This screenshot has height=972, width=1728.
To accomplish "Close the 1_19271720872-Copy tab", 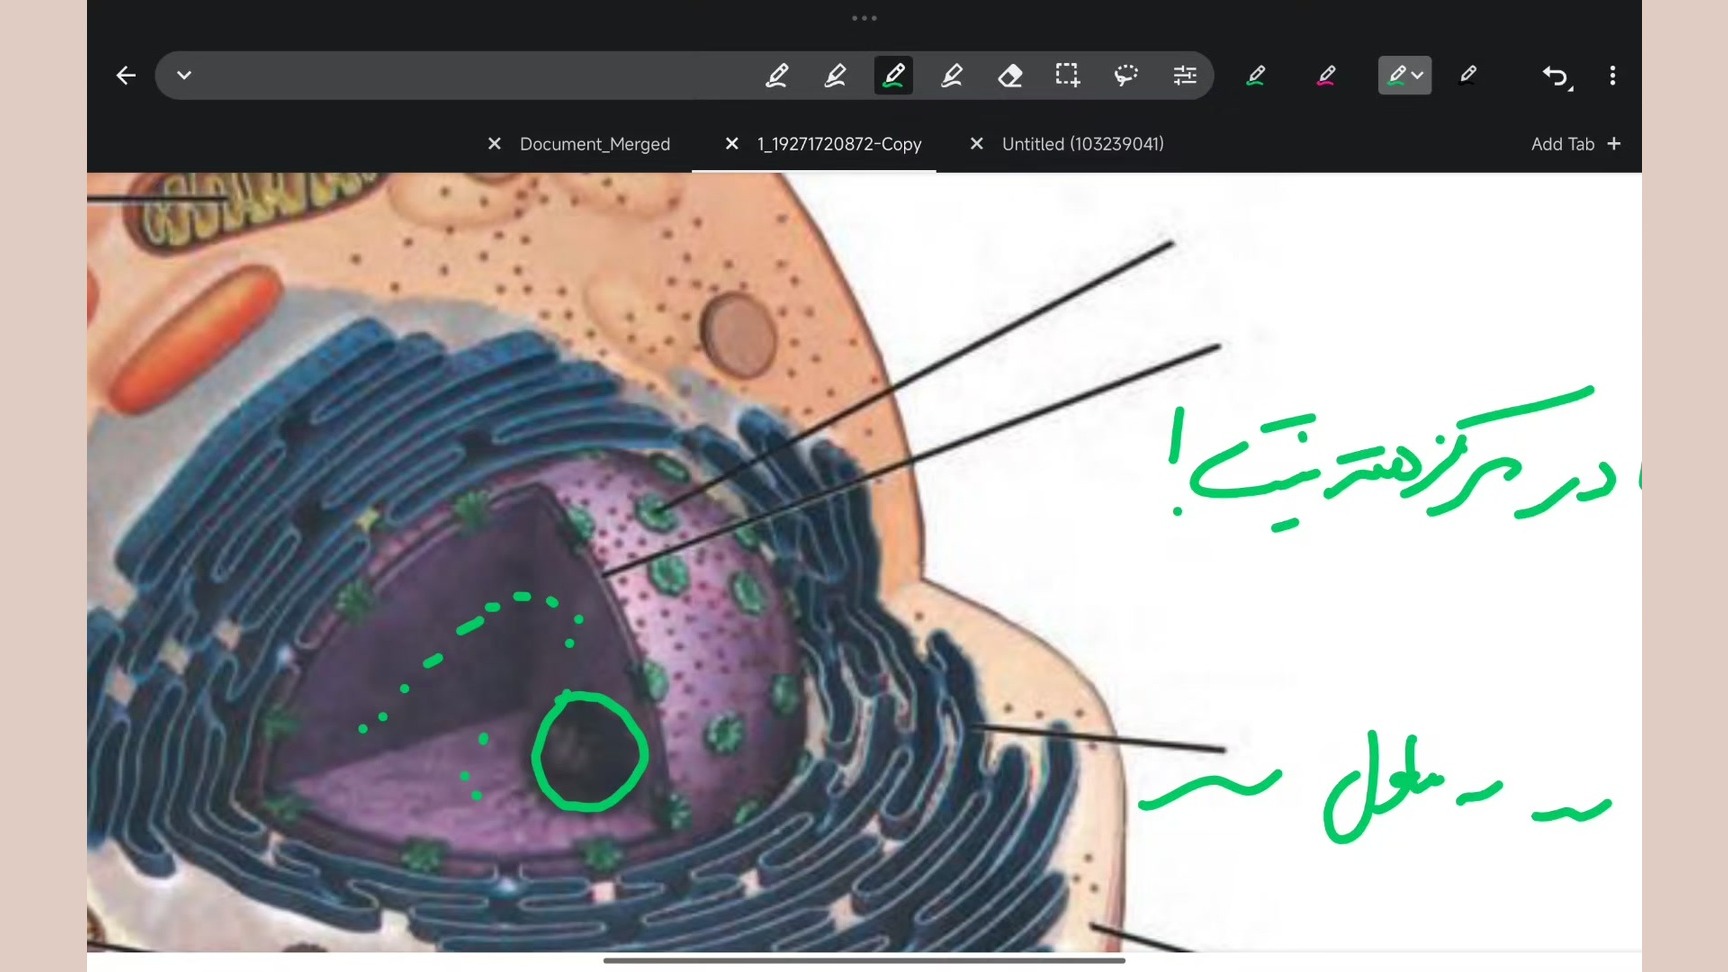I will (x=732, y=144).
